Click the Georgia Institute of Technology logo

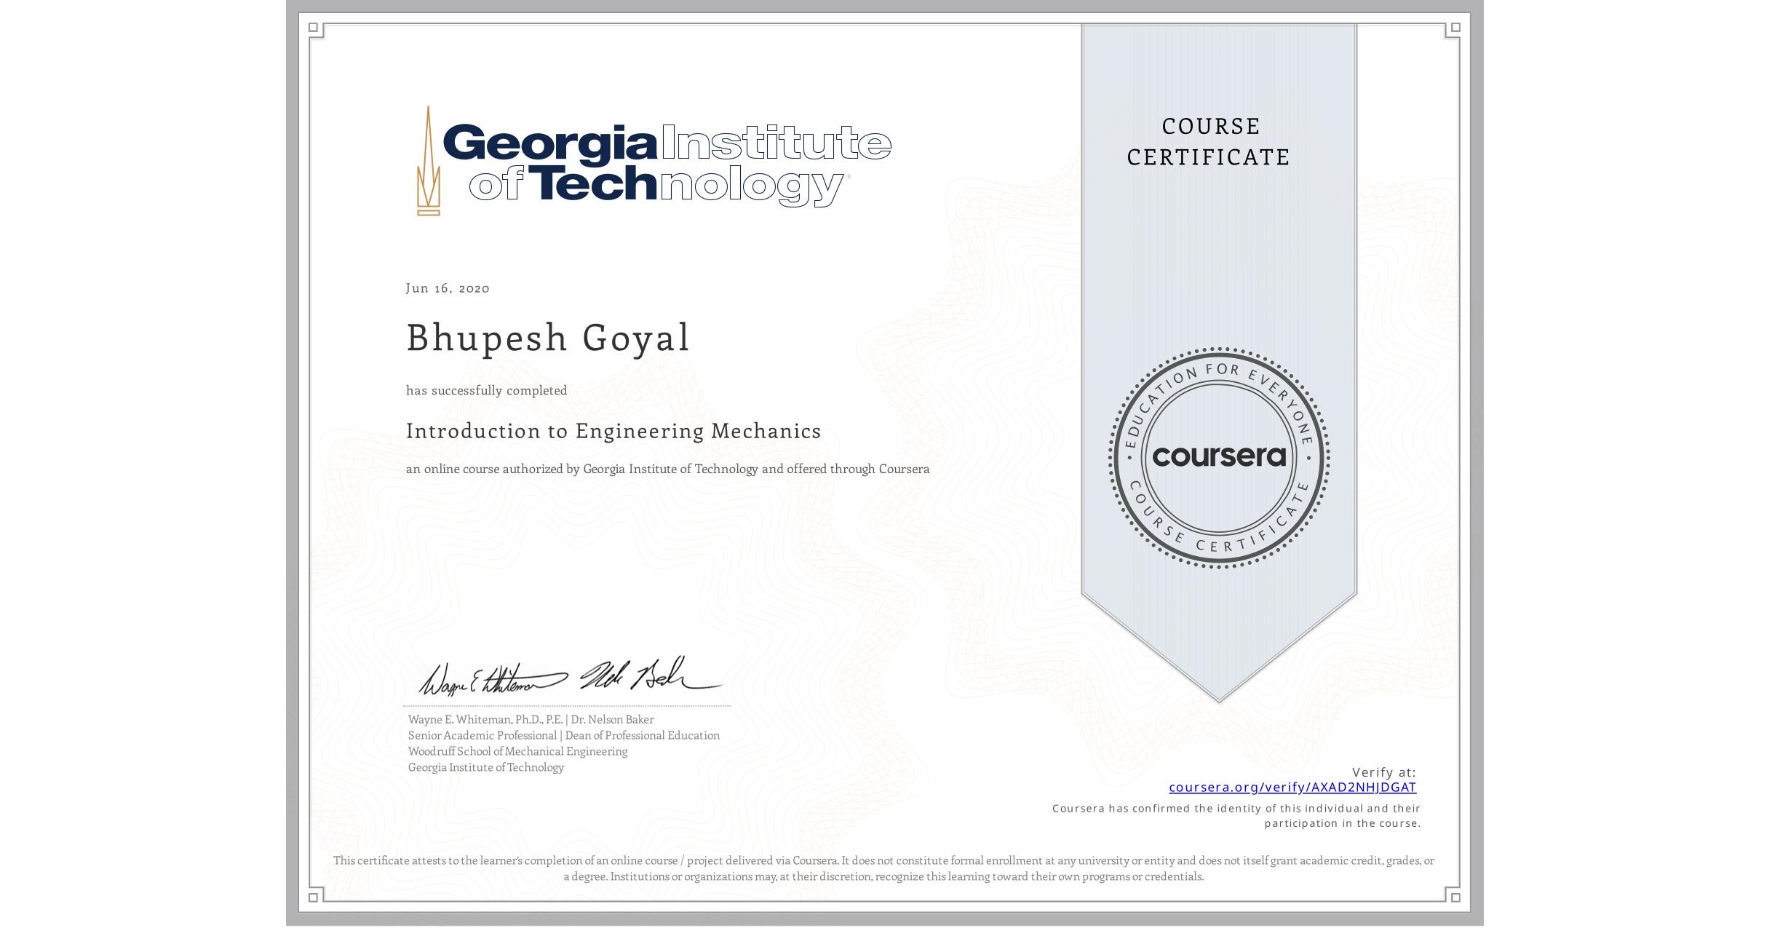click(x=650, y=160)
